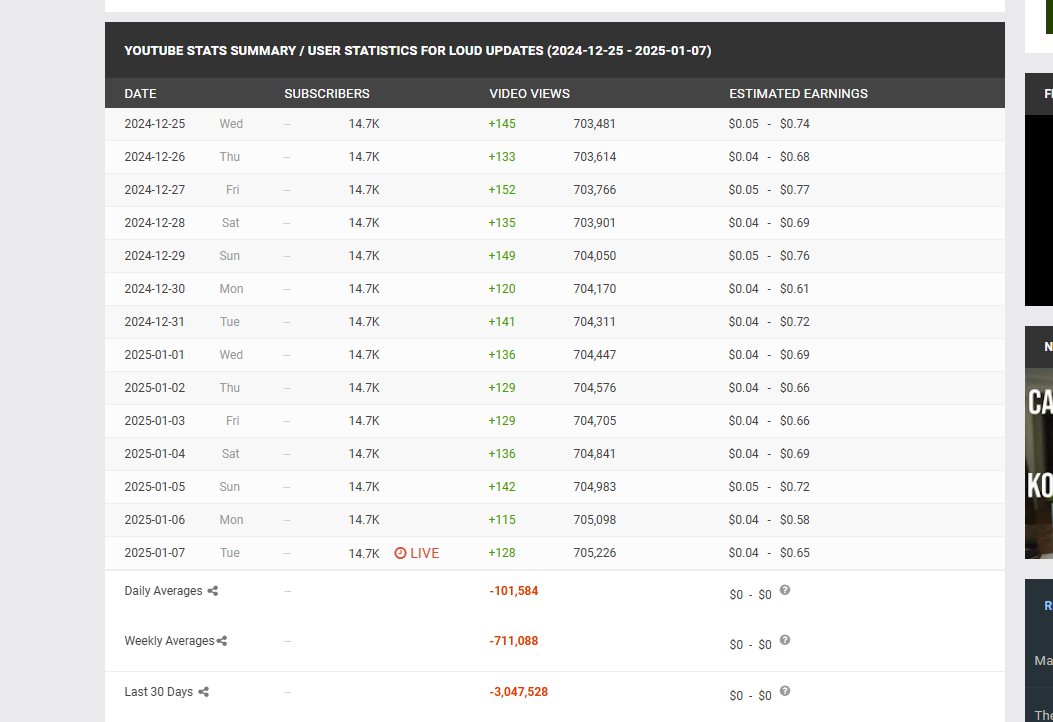Select the date 2024-12-30
This screenshot has height=722, width=1053.
pos(154,288)
